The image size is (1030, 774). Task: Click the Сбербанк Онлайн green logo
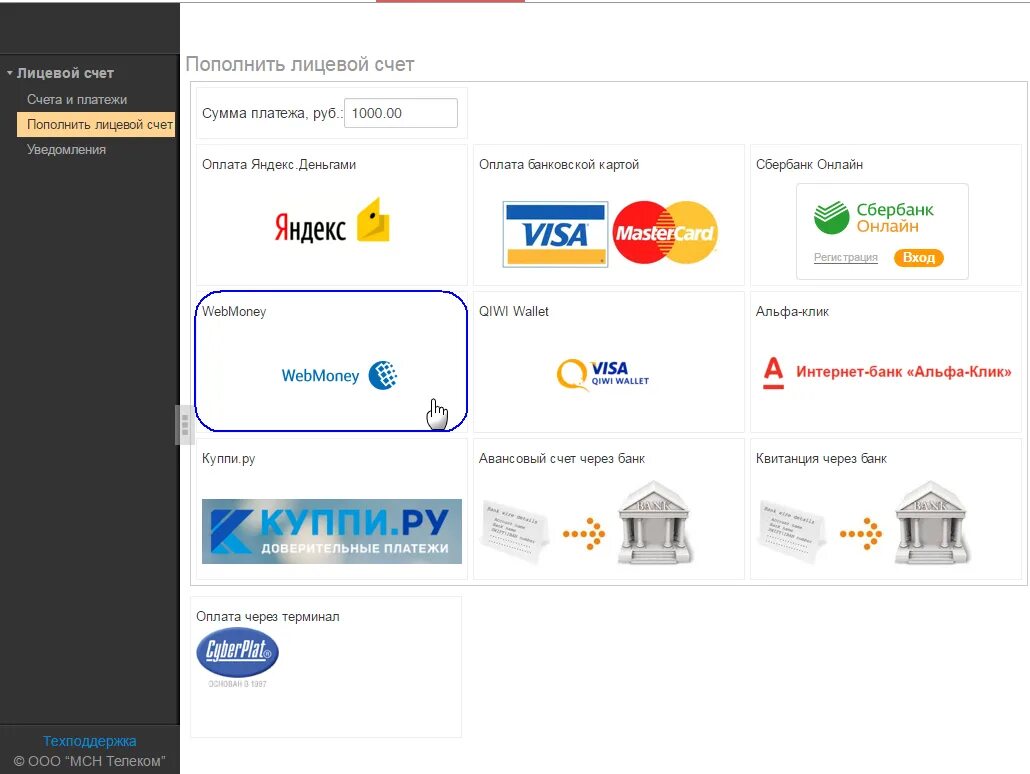(832, 217)
